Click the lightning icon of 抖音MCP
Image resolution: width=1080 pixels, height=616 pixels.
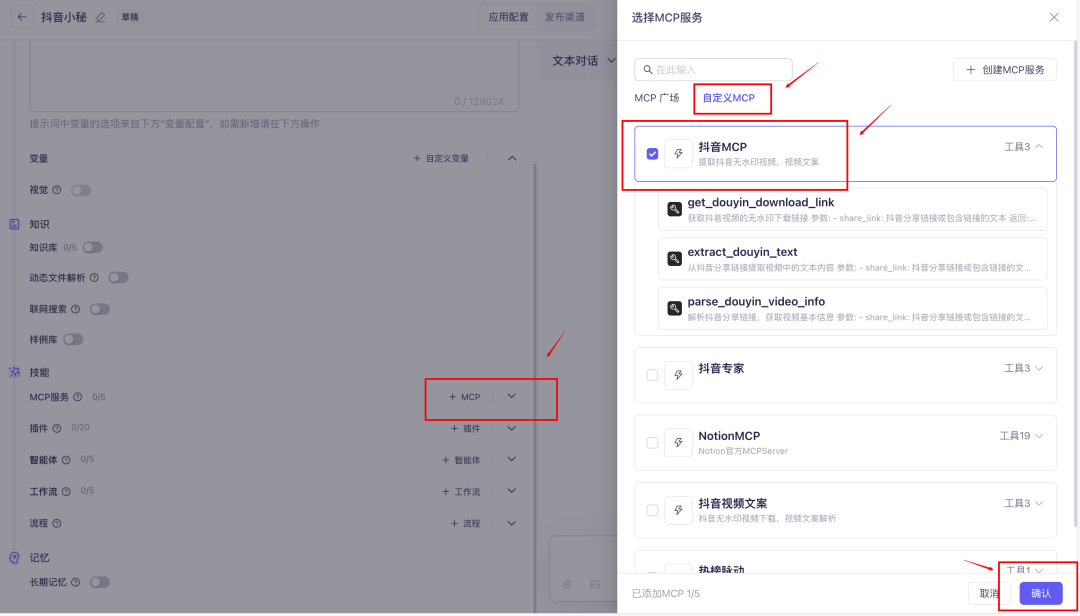click(678, 154)
